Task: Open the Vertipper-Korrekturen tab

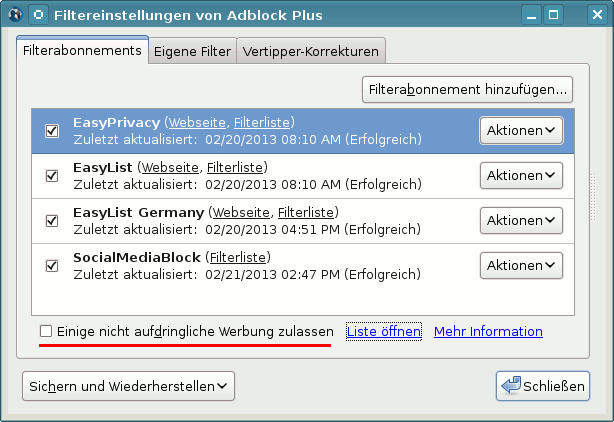Action: coord(311,51)
